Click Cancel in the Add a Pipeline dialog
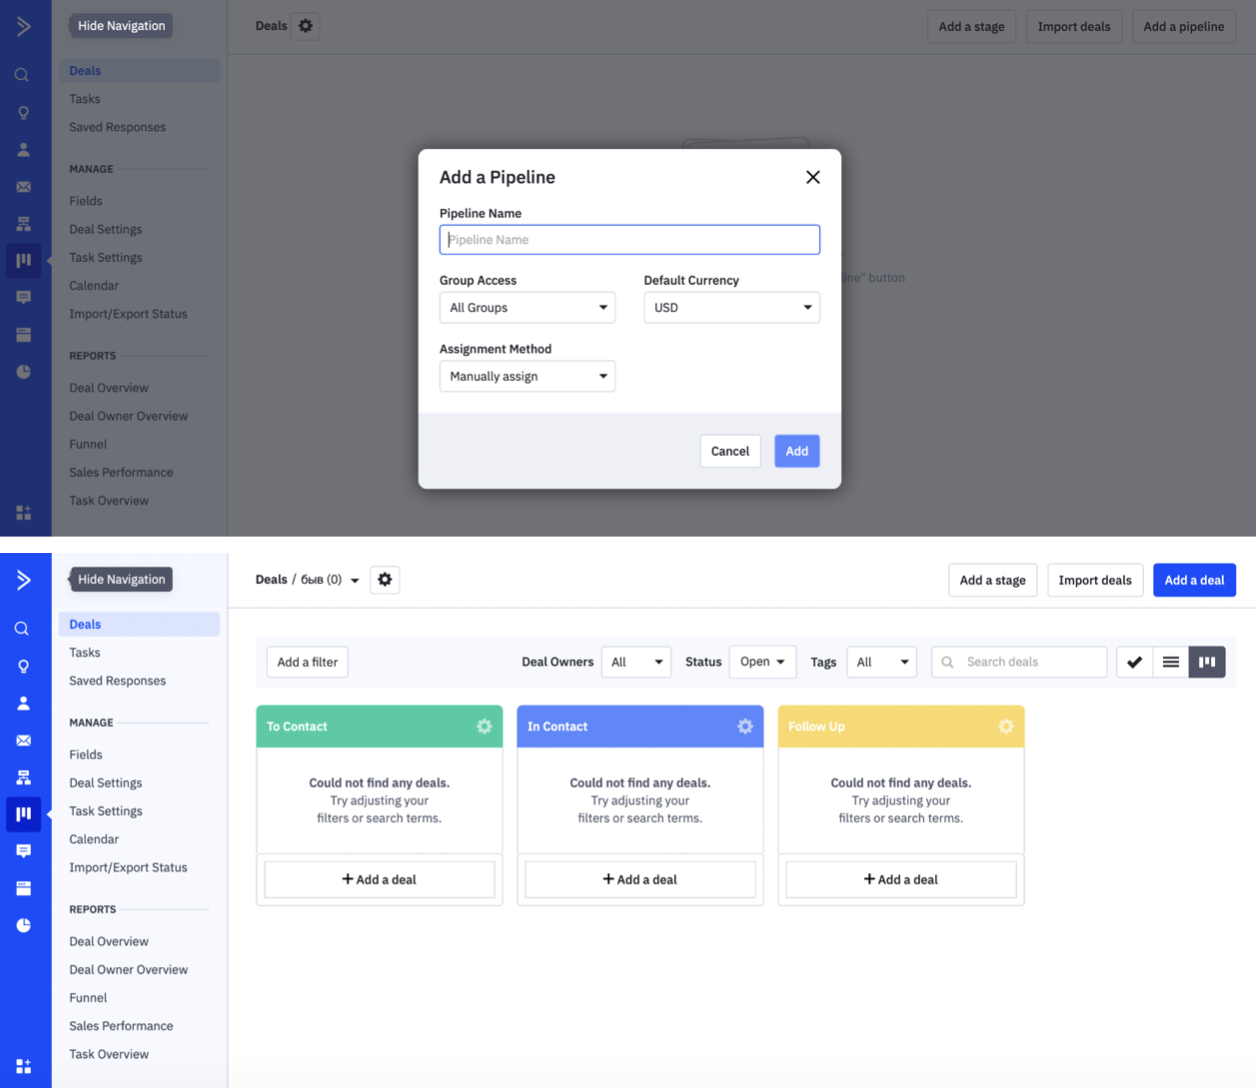1256x1088 pixels. (730, 451)
